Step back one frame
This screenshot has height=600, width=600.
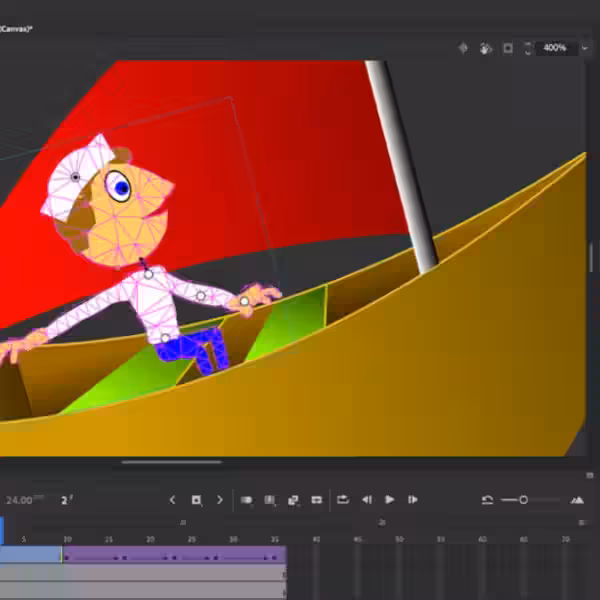coord(367,500)
